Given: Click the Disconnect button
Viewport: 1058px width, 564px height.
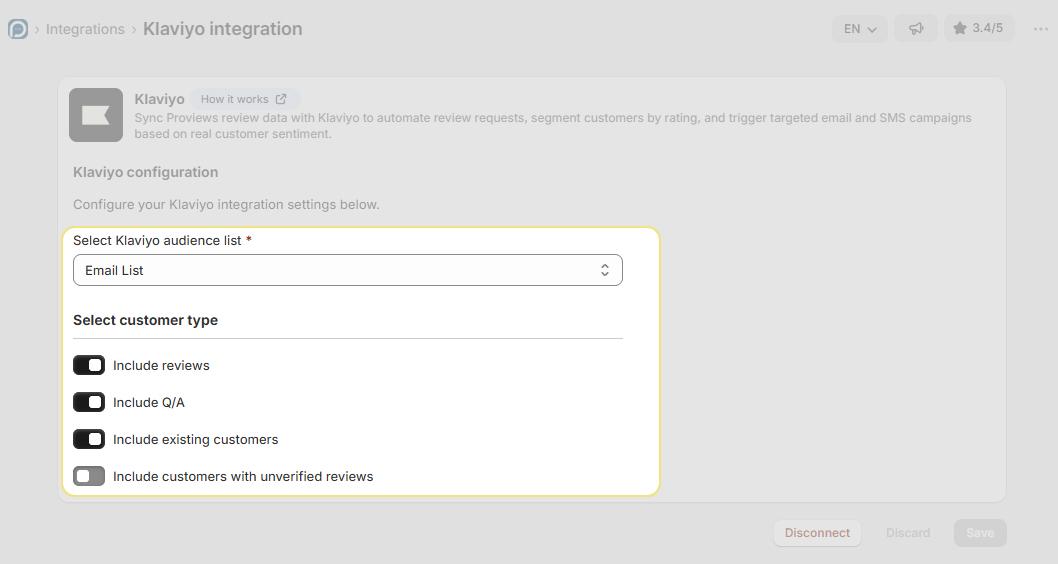Looking at the screenshot, I should (x=817, y=533).
